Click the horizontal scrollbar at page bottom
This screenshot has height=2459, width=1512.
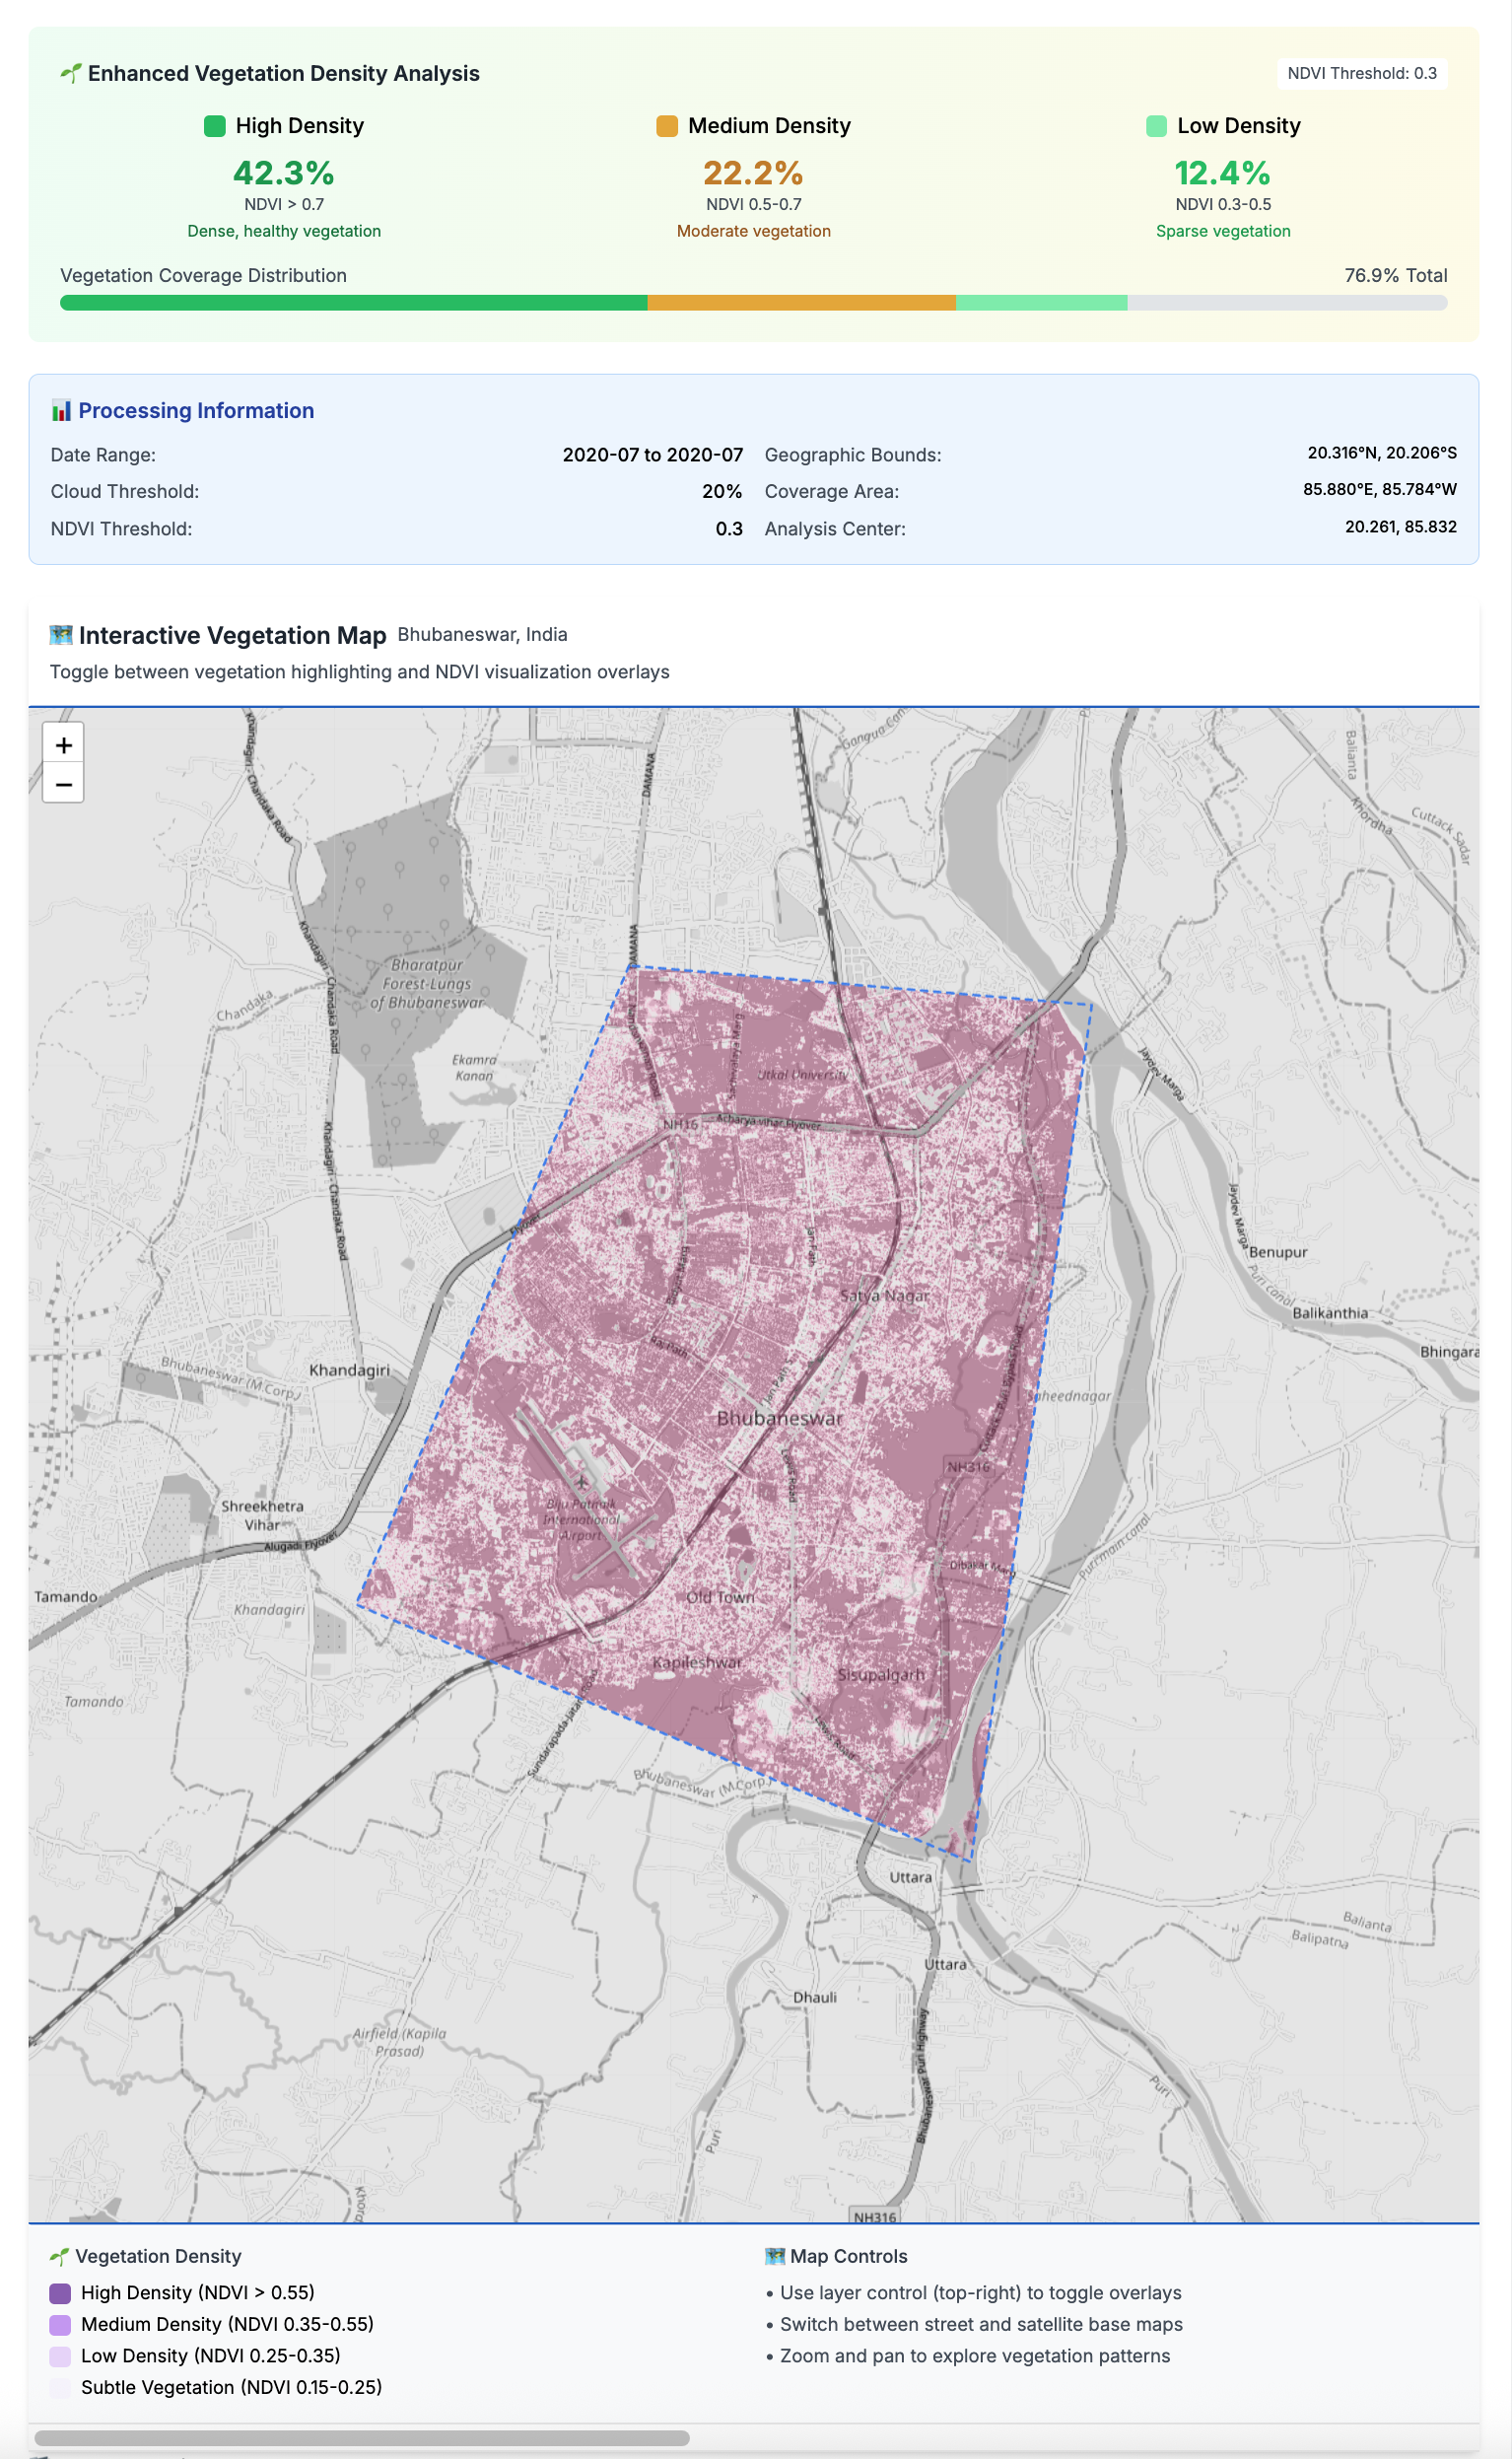361,2437
